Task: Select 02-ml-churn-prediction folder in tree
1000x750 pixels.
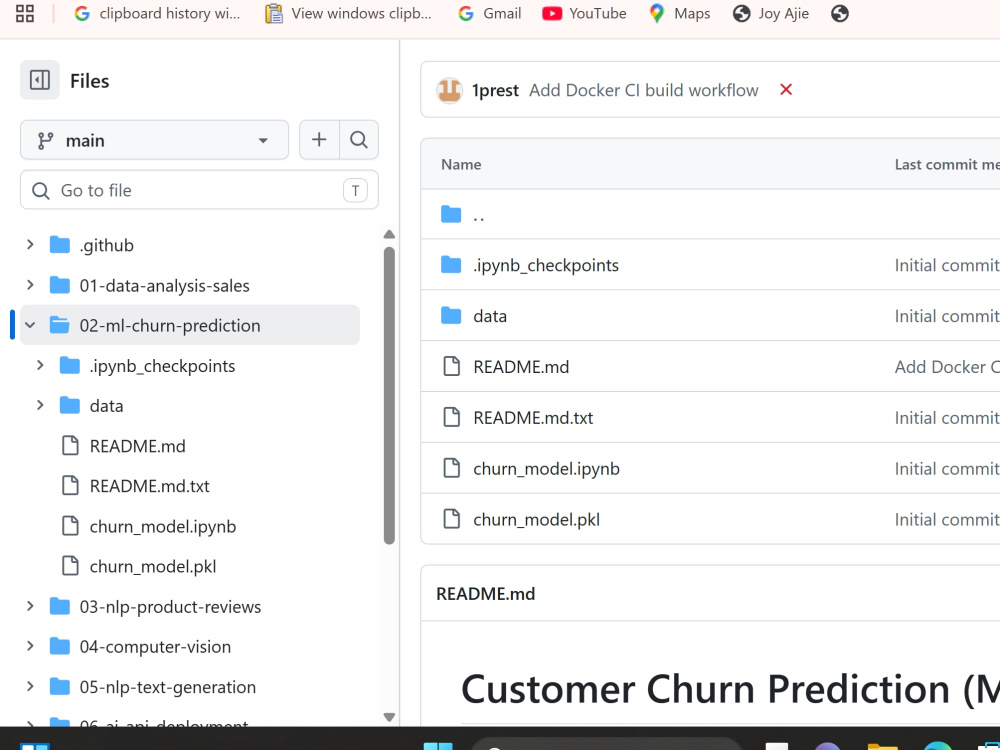Action: tap(170, 325)
